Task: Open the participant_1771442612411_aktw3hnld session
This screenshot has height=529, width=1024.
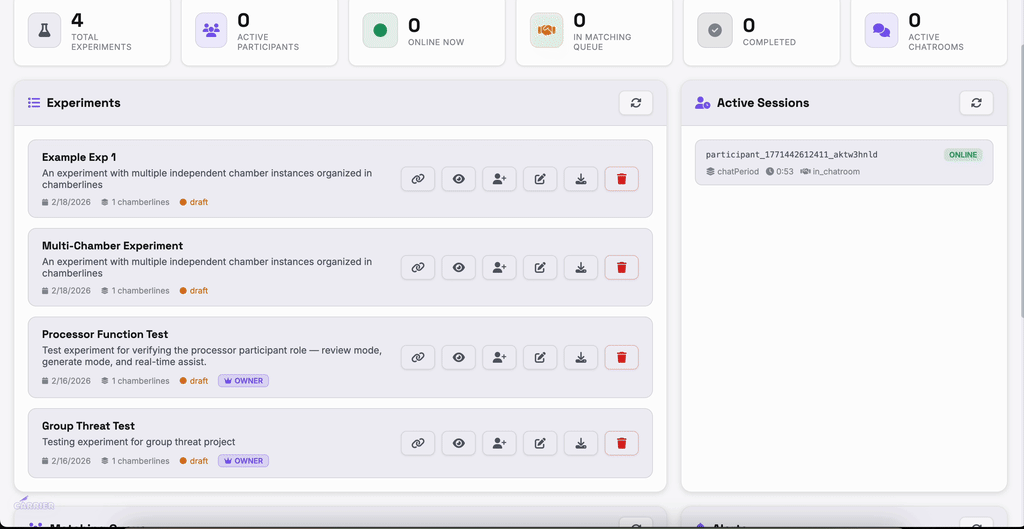Action: [x=844, y=162]
